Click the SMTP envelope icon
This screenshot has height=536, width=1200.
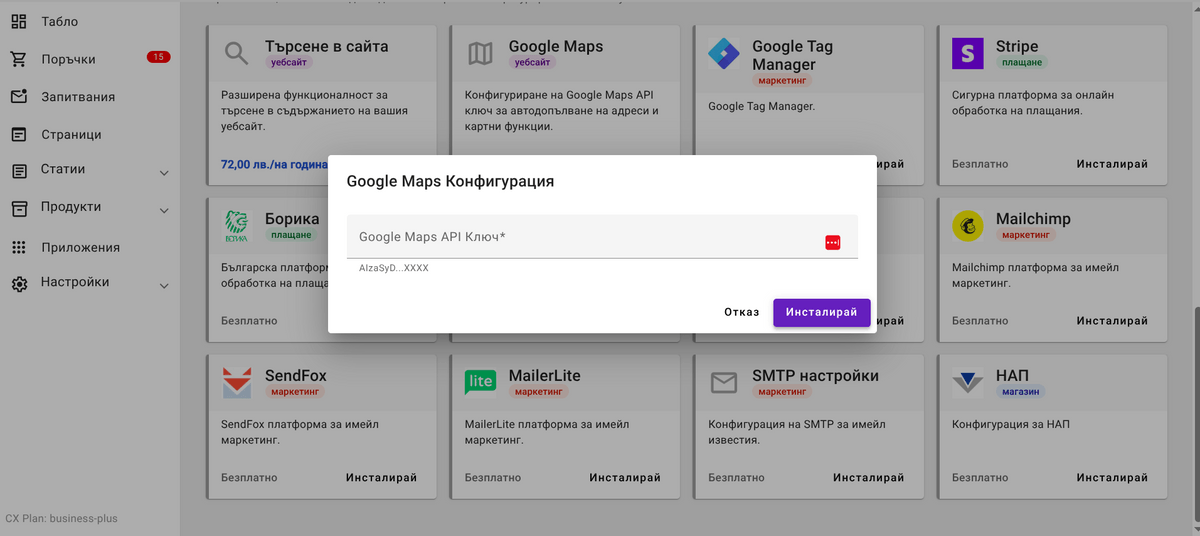tap(723, 383)
